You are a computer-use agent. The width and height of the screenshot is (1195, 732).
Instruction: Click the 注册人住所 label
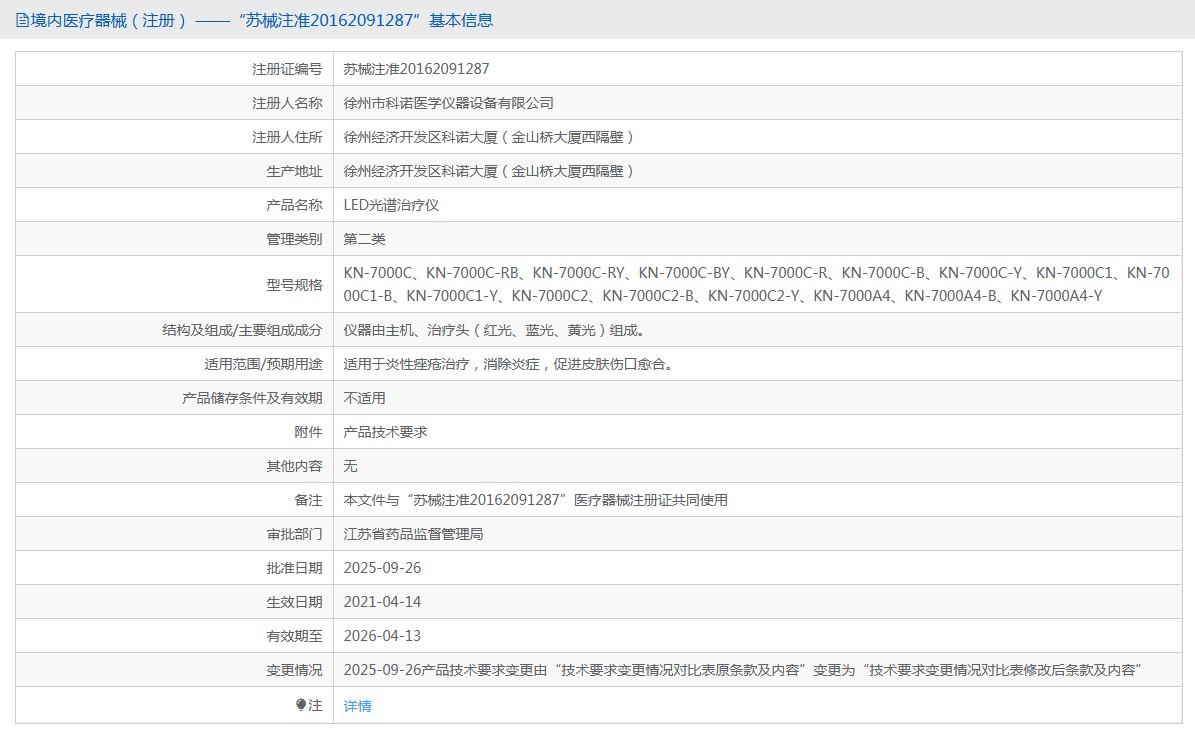(x=287, y=137)
